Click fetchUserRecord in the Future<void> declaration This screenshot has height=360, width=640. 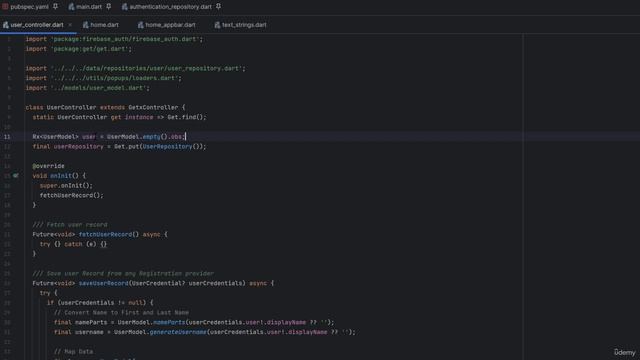click(105, 235)
